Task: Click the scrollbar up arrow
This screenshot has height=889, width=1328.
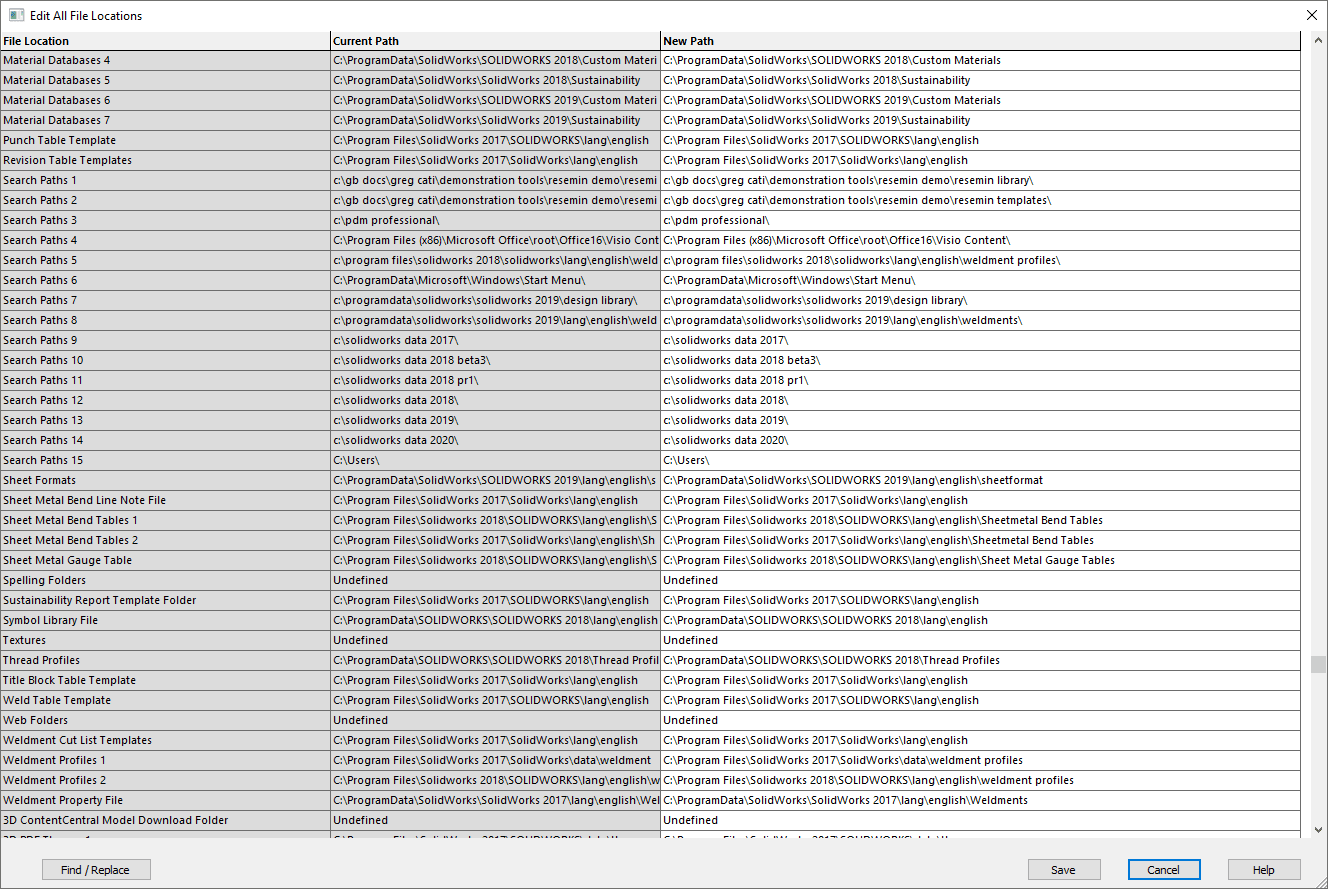Action: click(x=1318, y=40)
